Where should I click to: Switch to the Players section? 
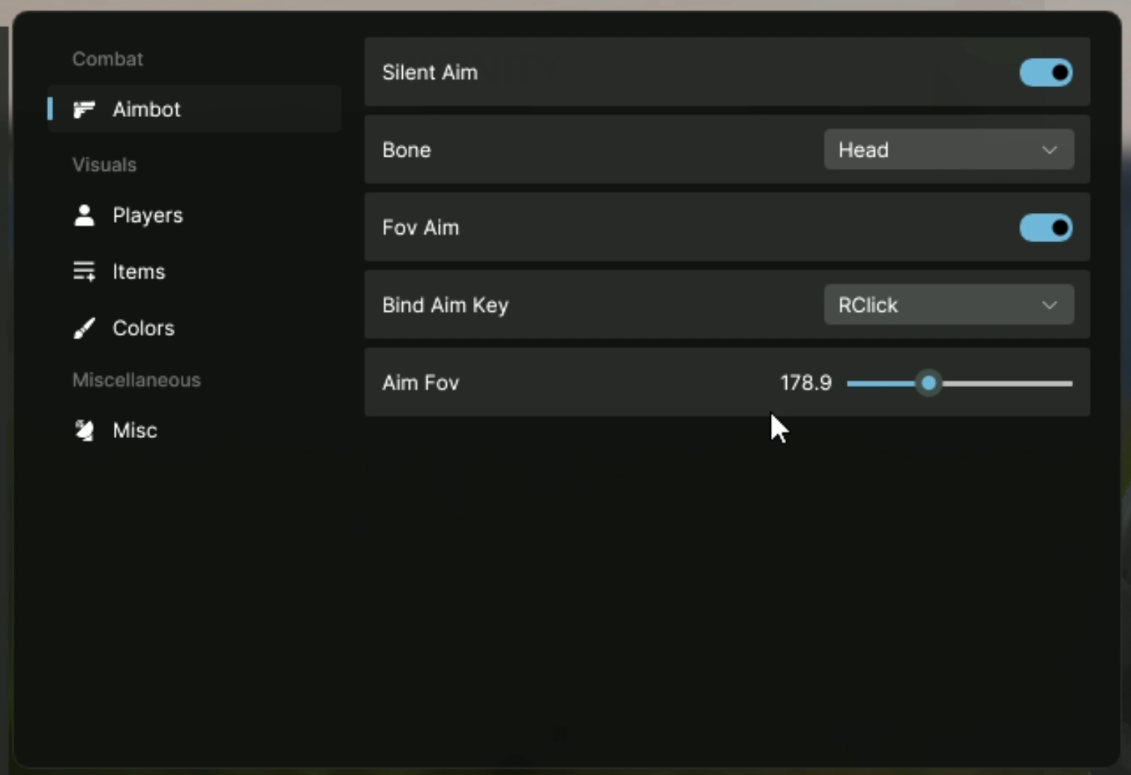click(147, 215)
